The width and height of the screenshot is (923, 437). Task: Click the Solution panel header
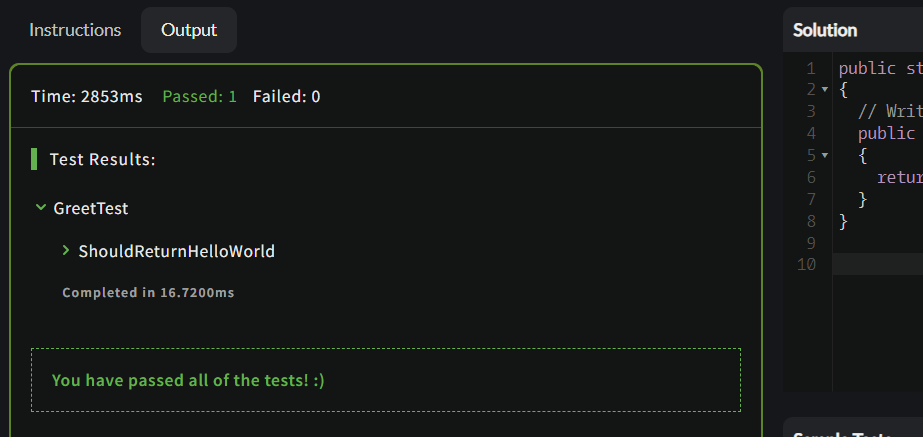825,30
